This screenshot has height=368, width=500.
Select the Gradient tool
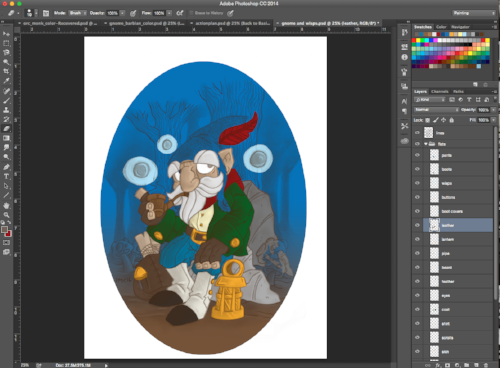pyautogui.click(x=6, y=138)
